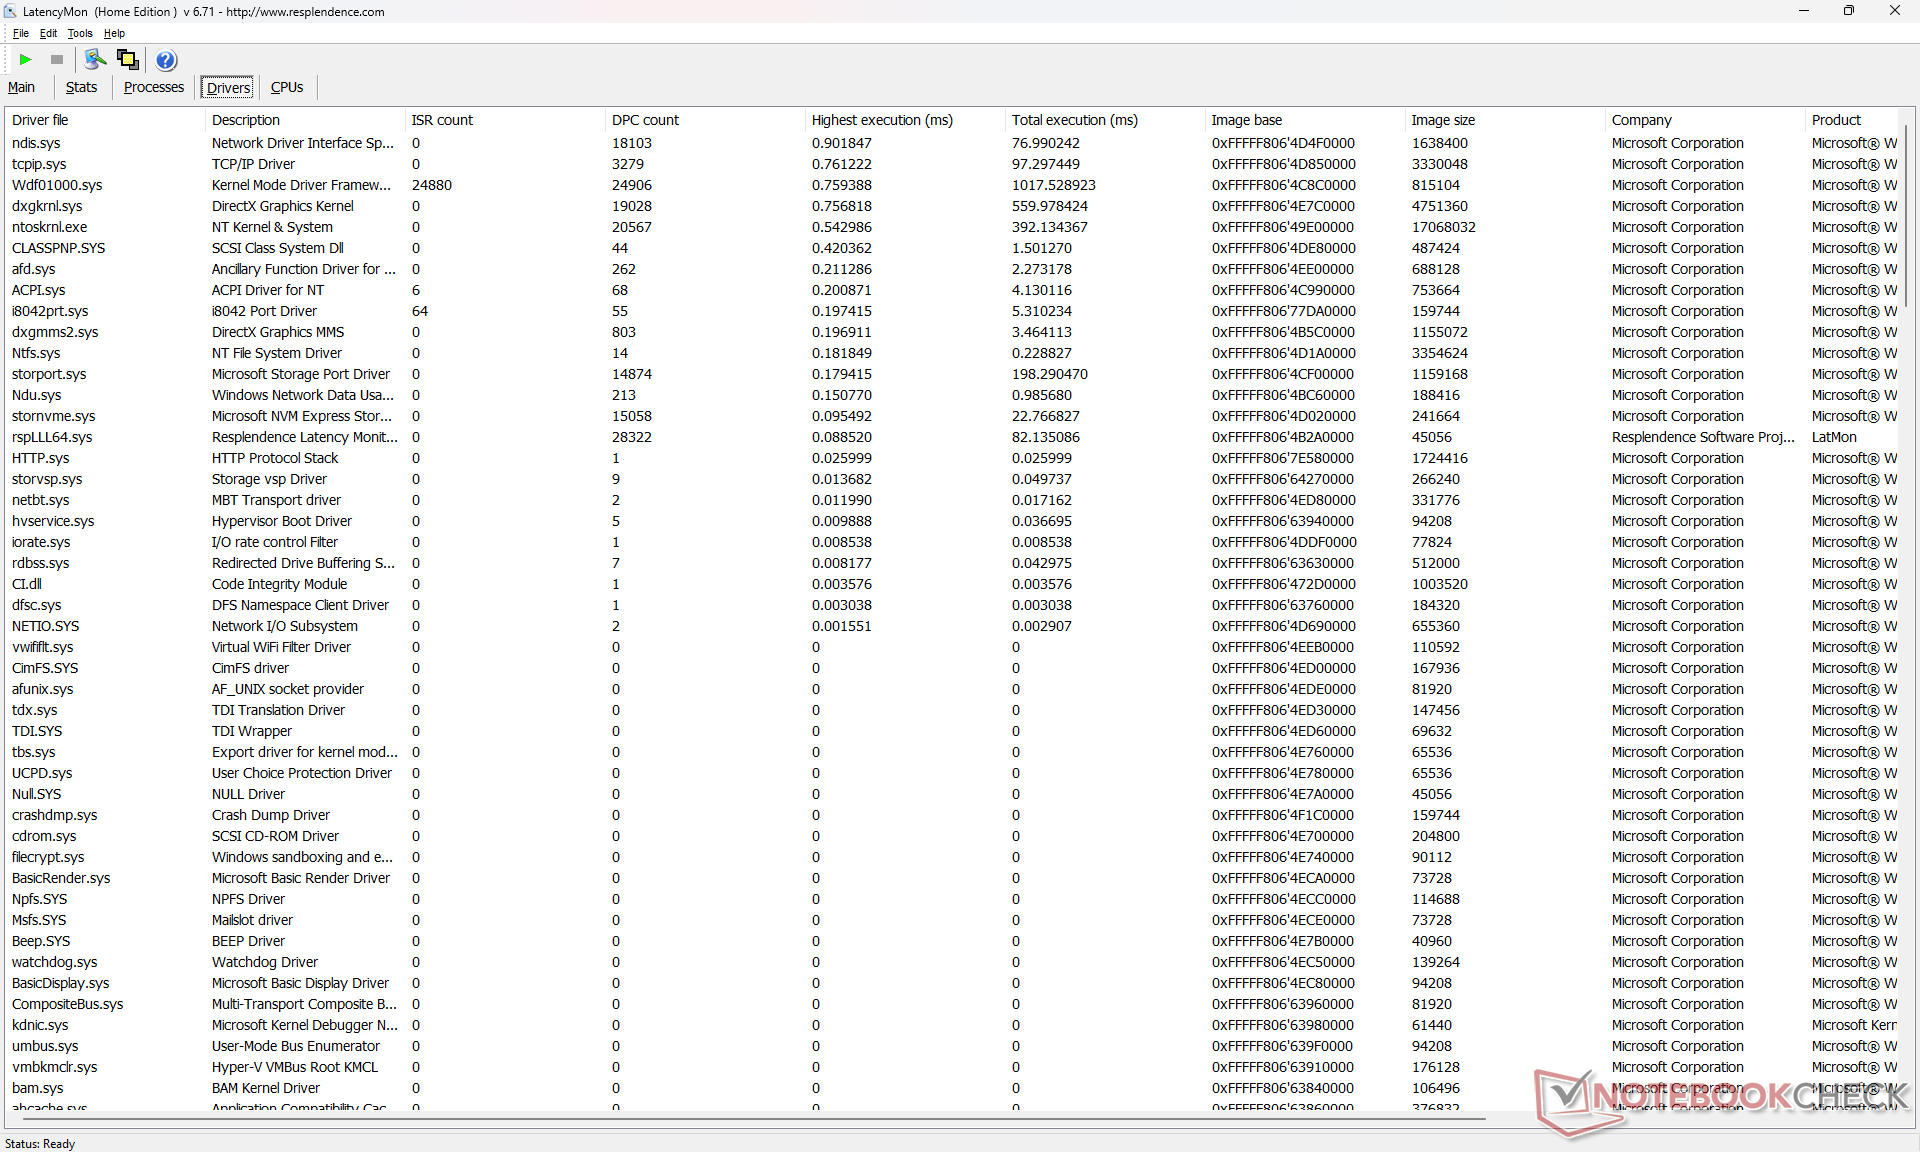Switch to the CPUs tab
The height and width of the screenshot is (1152, 1920).
coord(287,87)
